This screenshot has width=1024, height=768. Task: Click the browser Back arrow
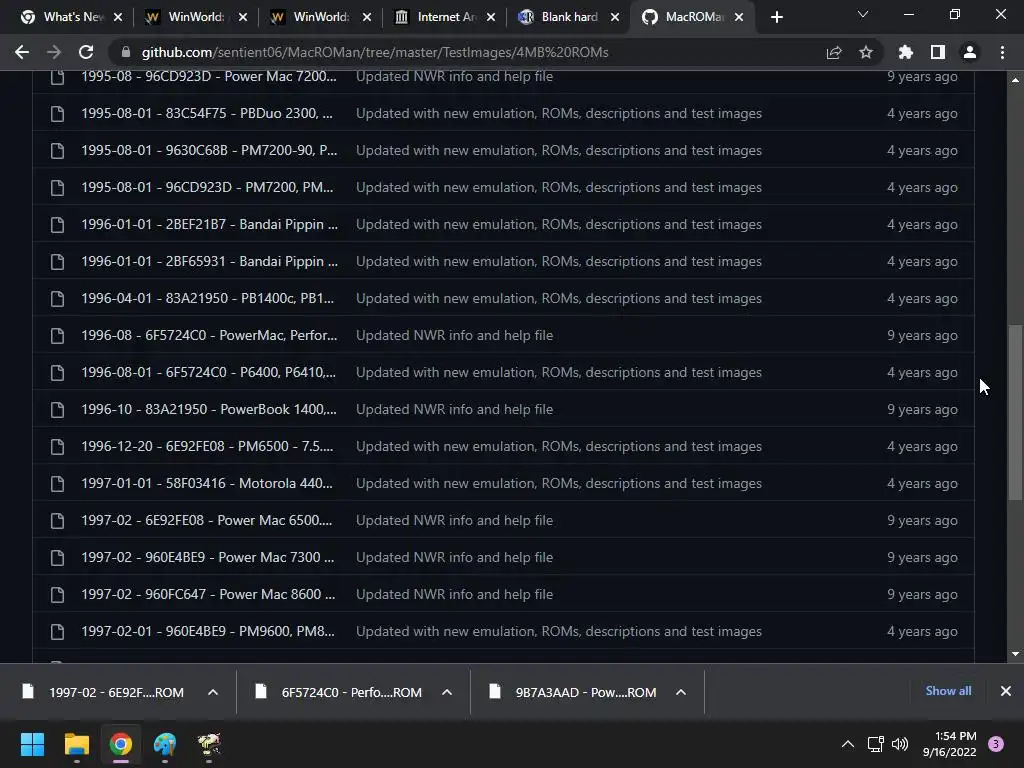pyautogui.click(x=22, y=52)
